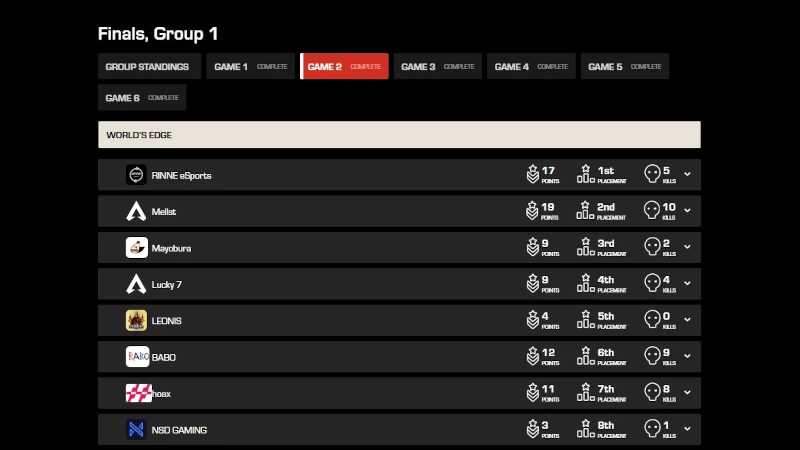Expand Mayobura team details

click(x=687, y=247)
